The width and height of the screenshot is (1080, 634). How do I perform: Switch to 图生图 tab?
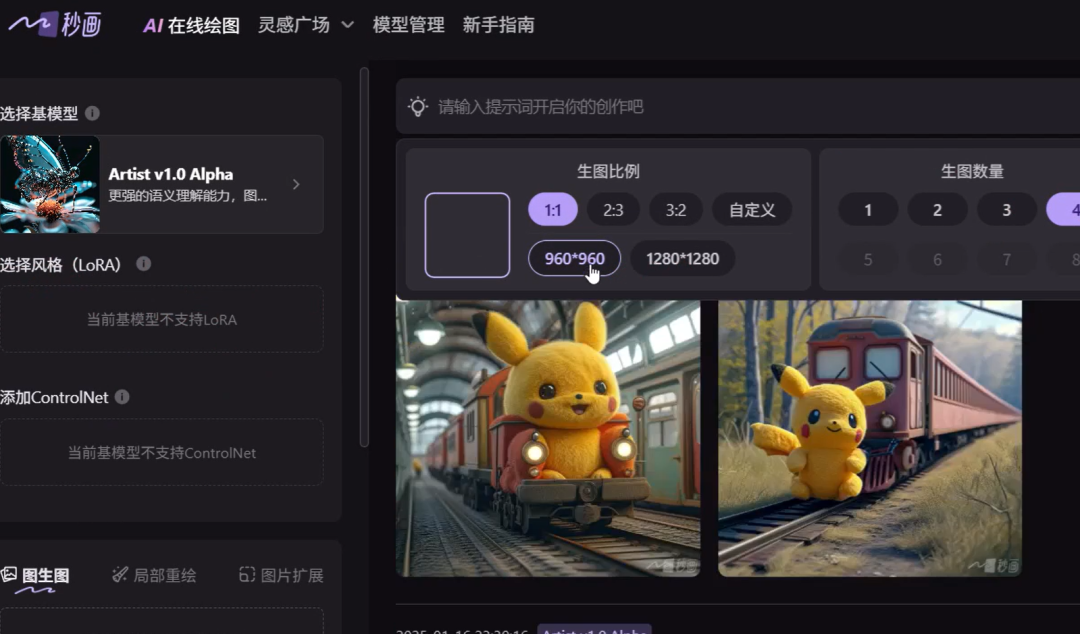(36, 576)
